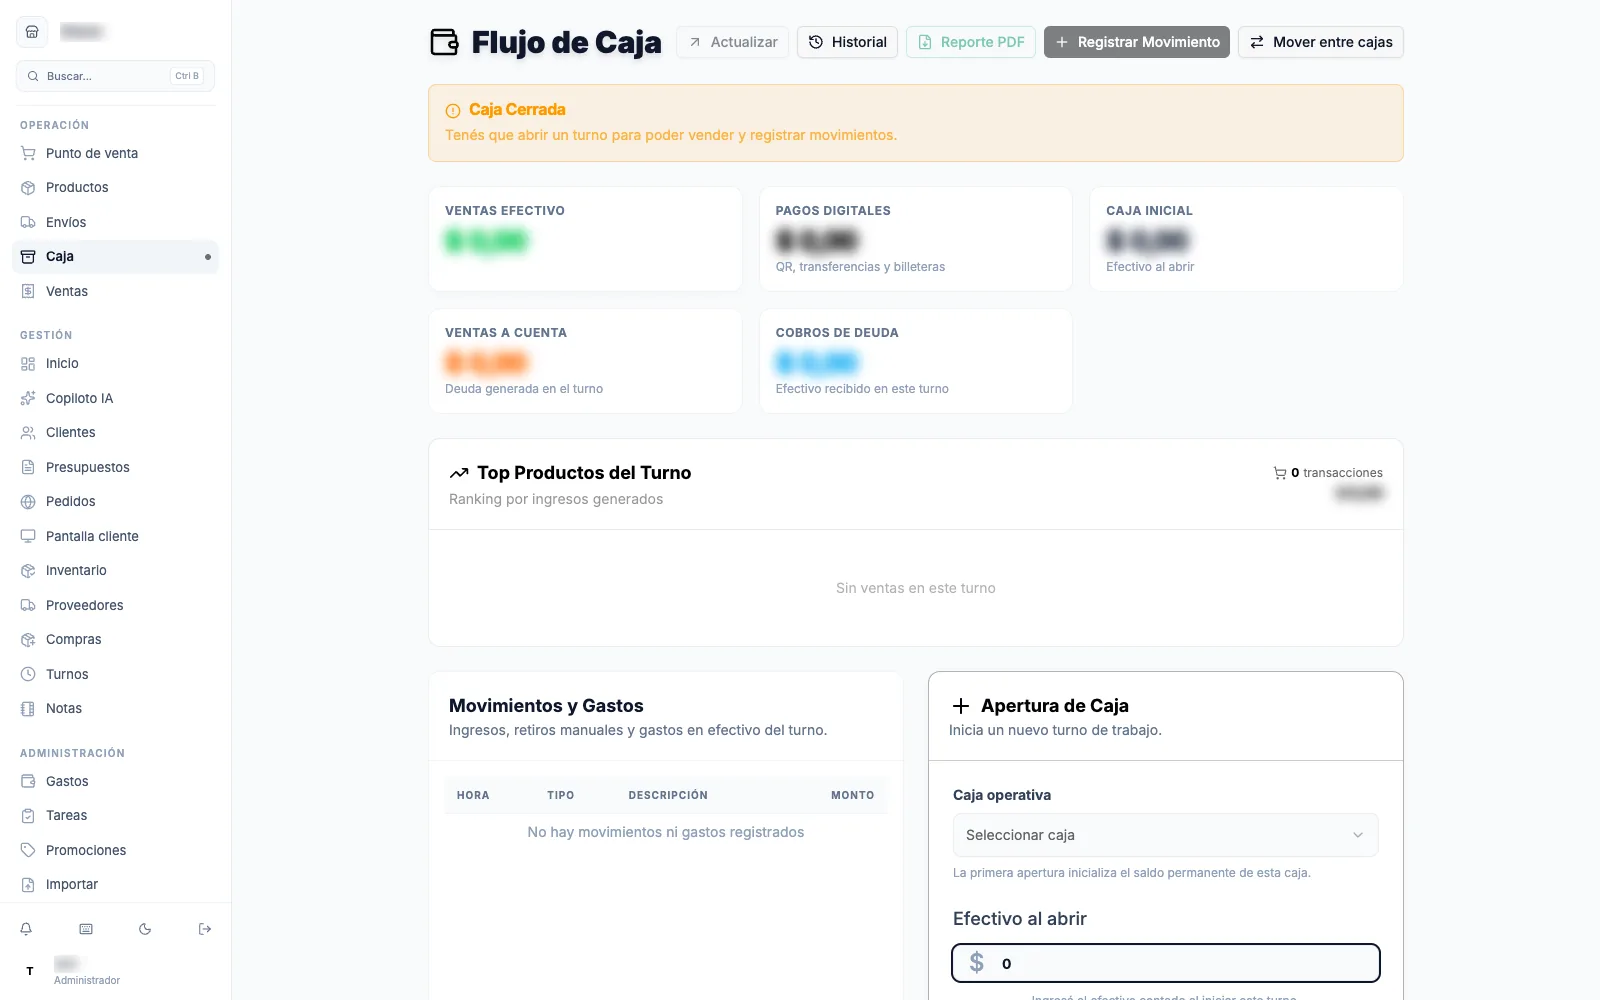1600x1000 pixels.
Task: Select the active Caja sidebar item
Action: click(115, 257)
